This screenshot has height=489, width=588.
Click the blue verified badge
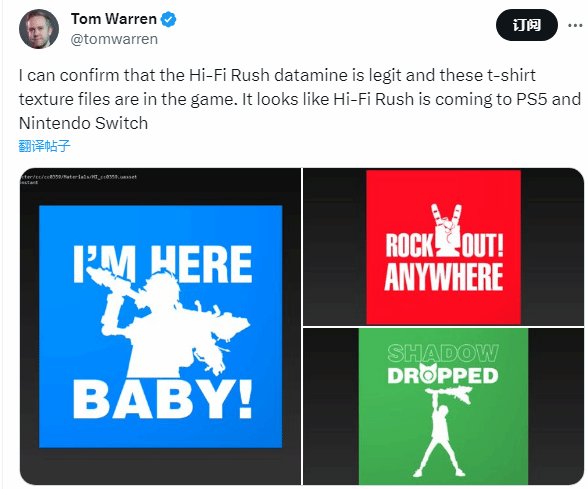(x=169, y=19)
